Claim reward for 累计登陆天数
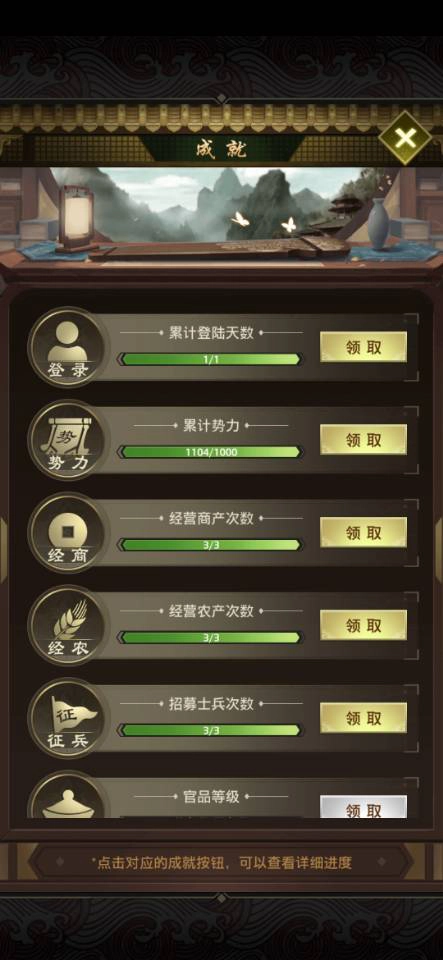The height and width of the screenshot is (960, 443). point(363,347)
